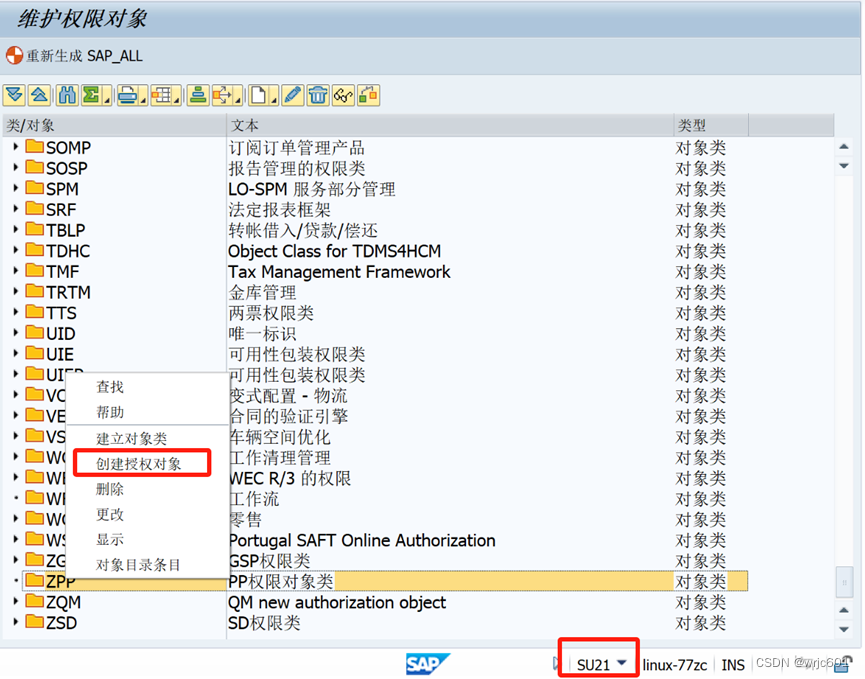This screenshot has width=865, height=679.
Task: Click the green Sigma total icon
Action: (x=90, y=95)
